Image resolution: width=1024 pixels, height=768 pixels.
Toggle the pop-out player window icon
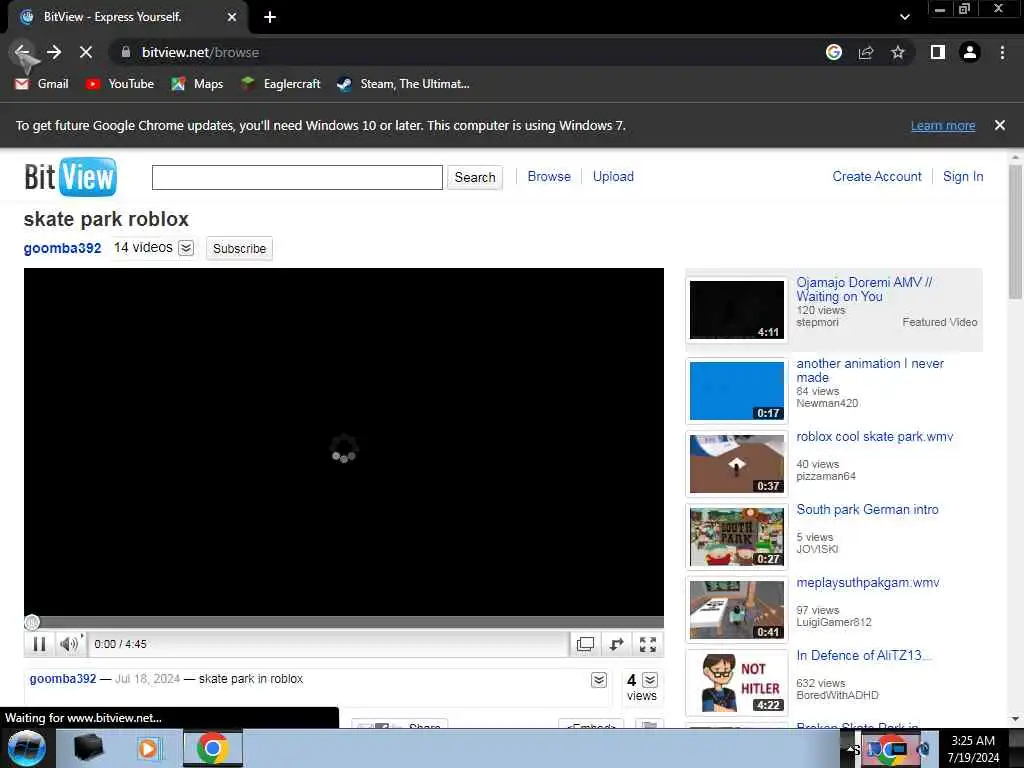coord(585,644)
